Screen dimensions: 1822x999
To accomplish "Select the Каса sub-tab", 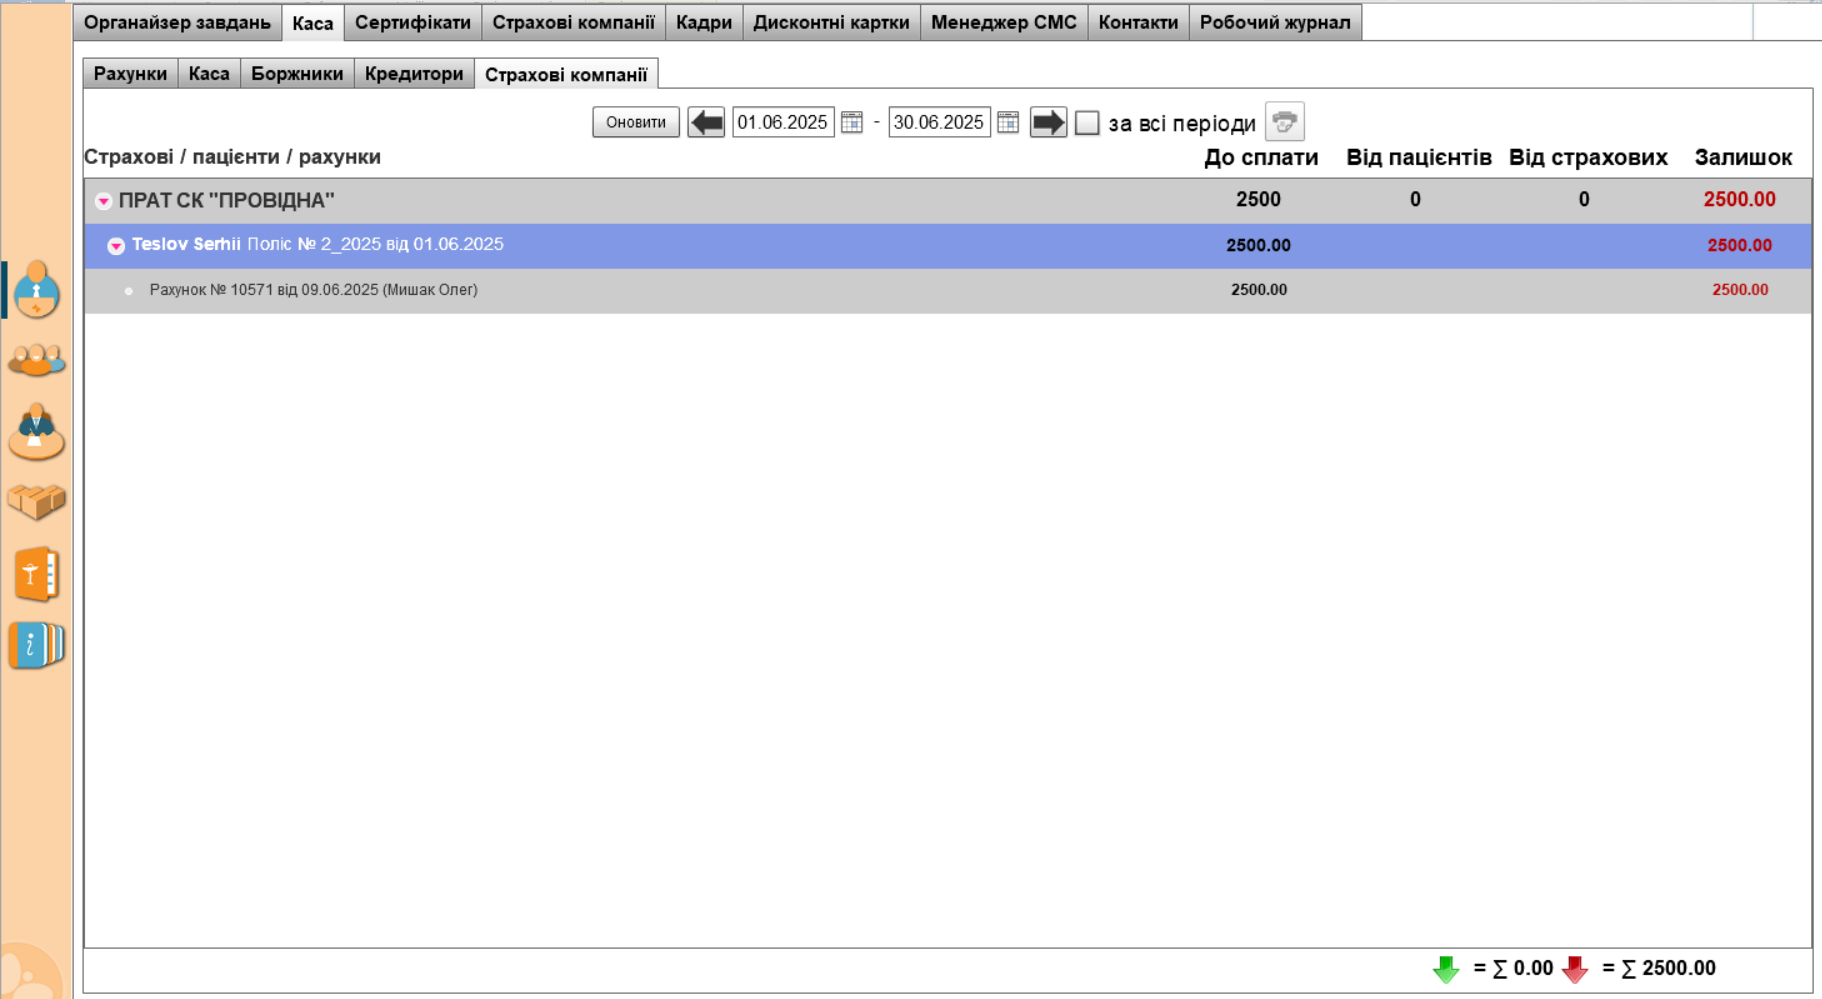I will (x=209, y=74).
